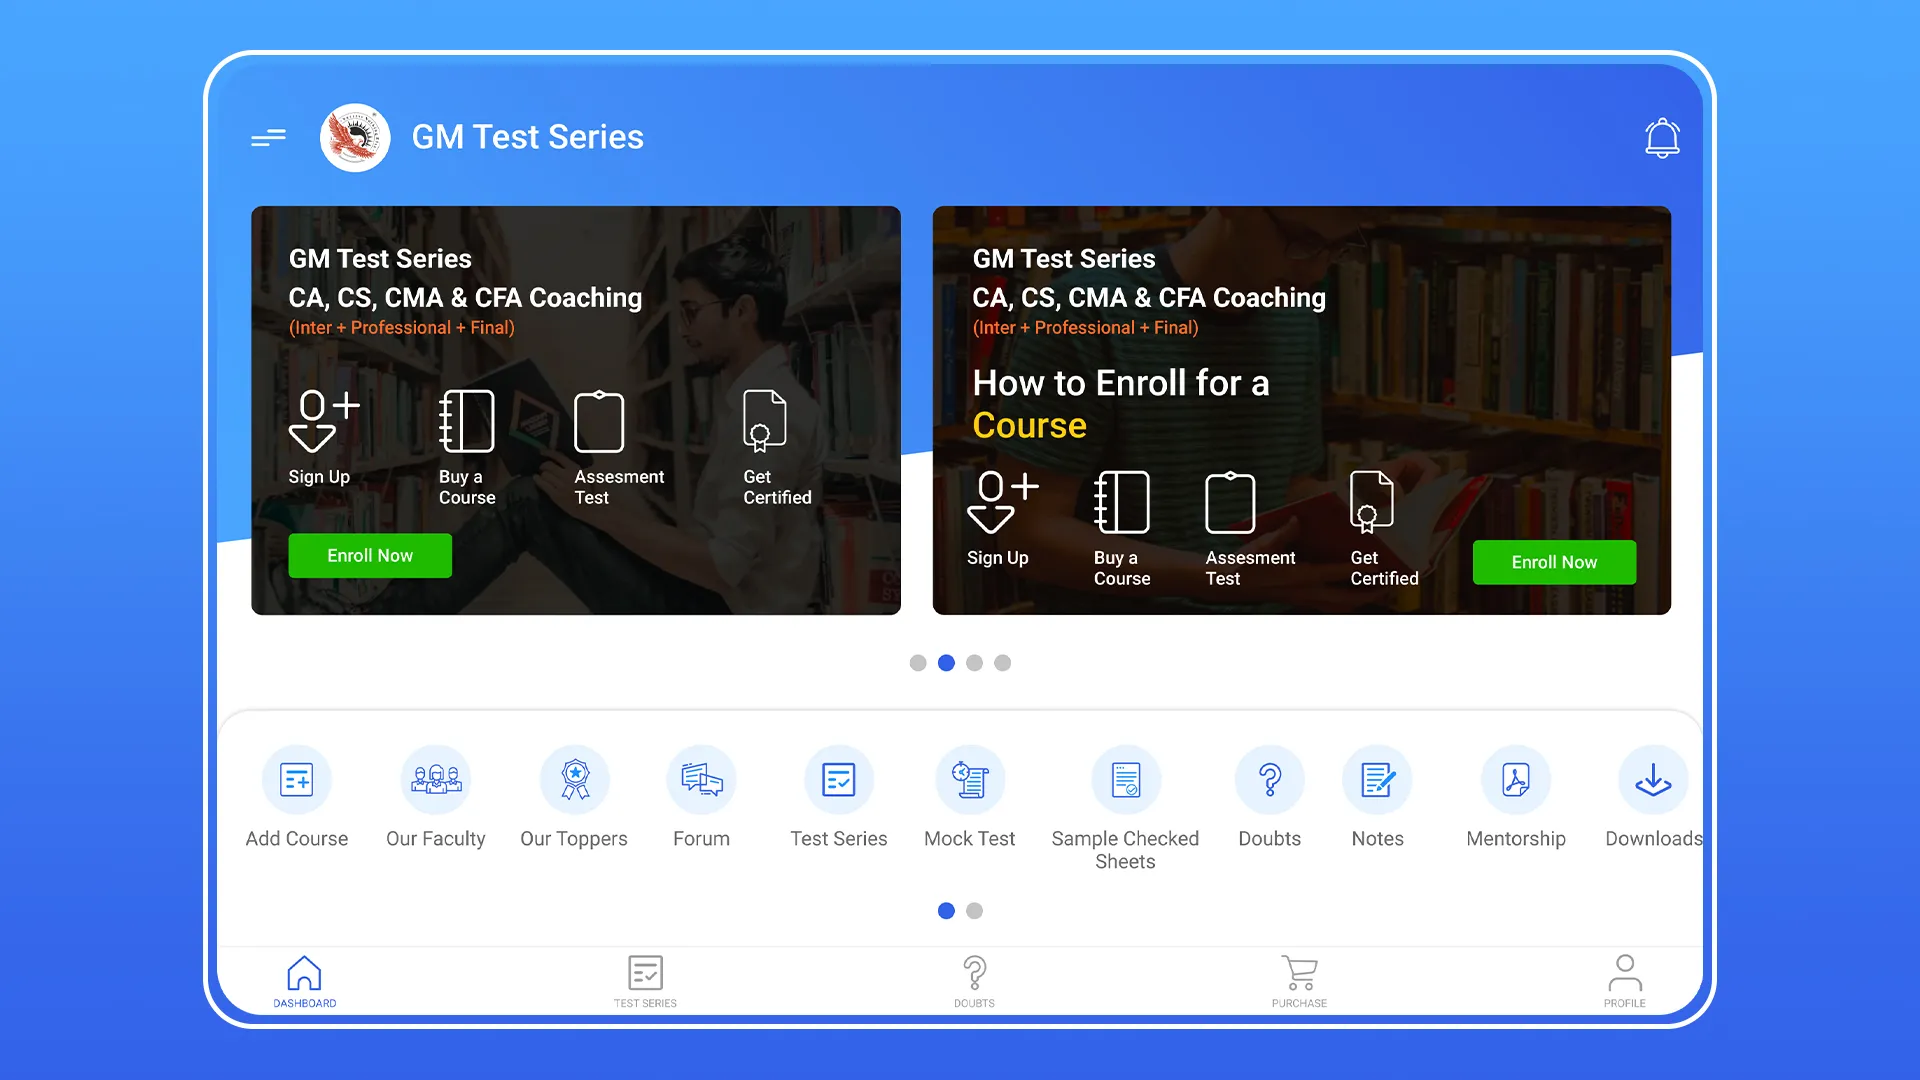Open notifications bell icon
Screen dimensions: 1920x1080
click(x=1662, y=138)
